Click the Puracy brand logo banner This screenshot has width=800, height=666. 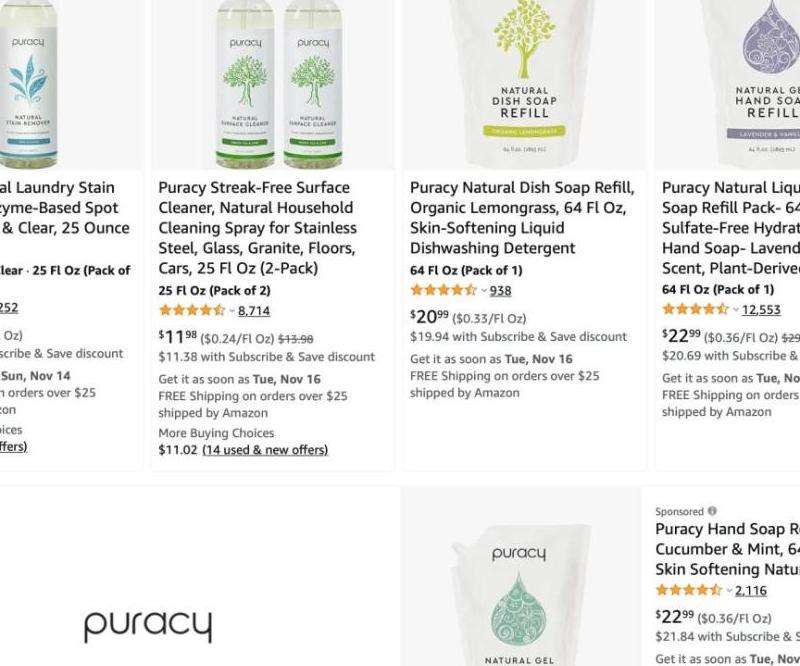click(148, 626)
